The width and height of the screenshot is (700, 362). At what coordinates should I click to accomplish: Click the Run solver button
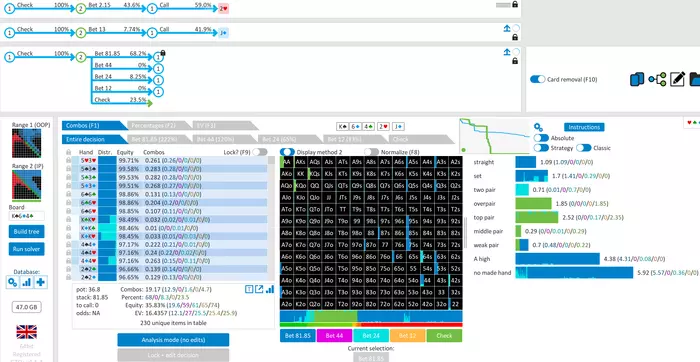(26, 249)
